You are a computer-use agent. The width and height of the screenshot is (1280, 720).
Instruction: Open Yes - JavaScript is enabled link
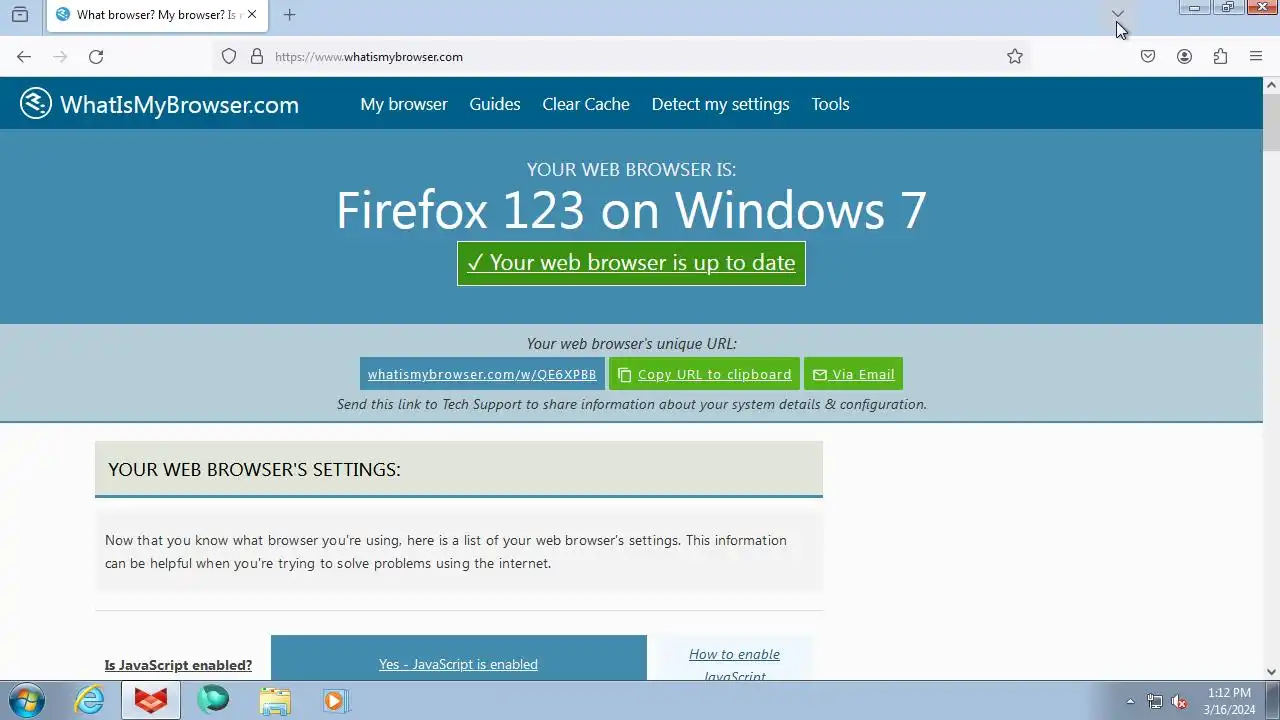pos(458,664)
